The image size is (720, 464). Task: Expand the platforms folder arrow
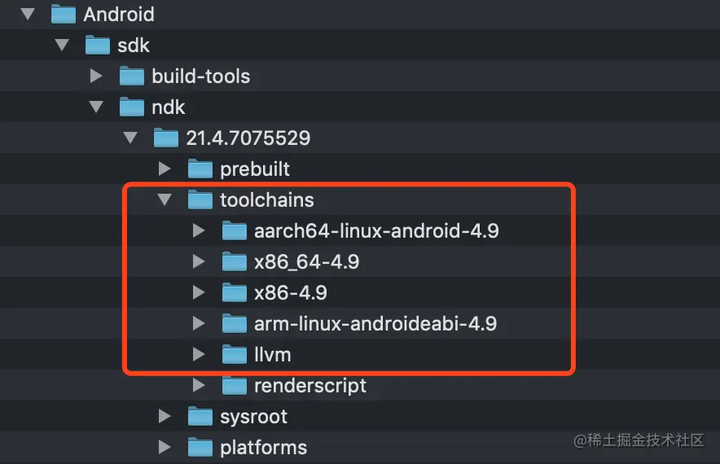(164, 447)
